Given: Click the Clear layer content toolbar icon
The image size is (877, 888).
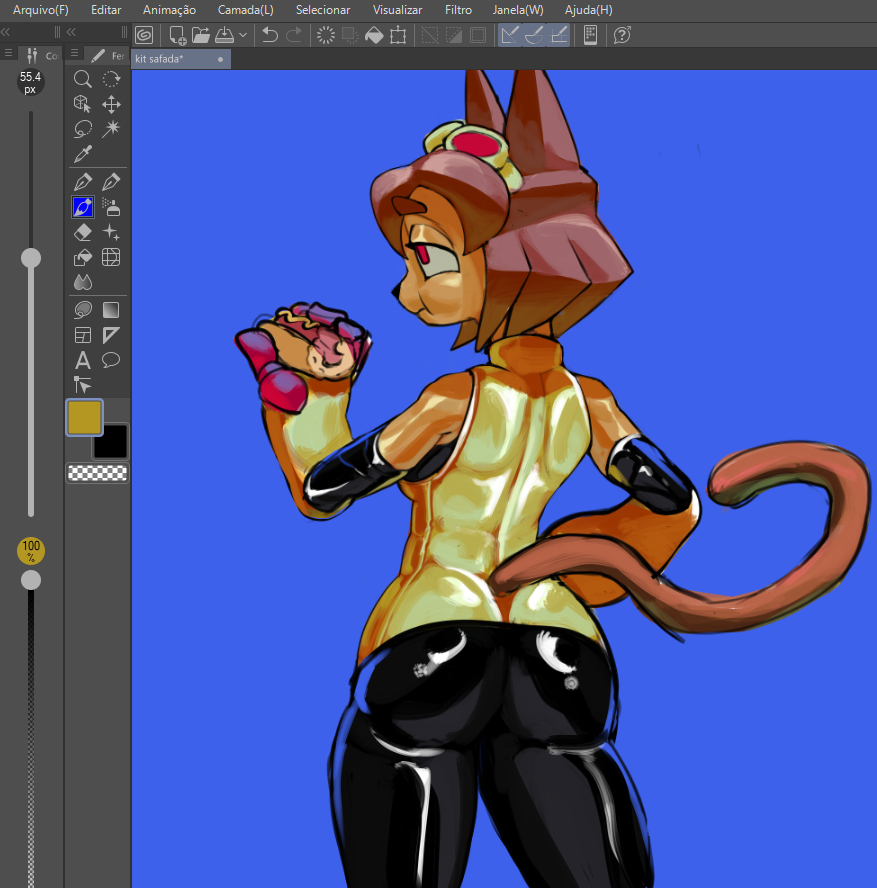Looking at the screenshot, I should click(x=326, y=35).
